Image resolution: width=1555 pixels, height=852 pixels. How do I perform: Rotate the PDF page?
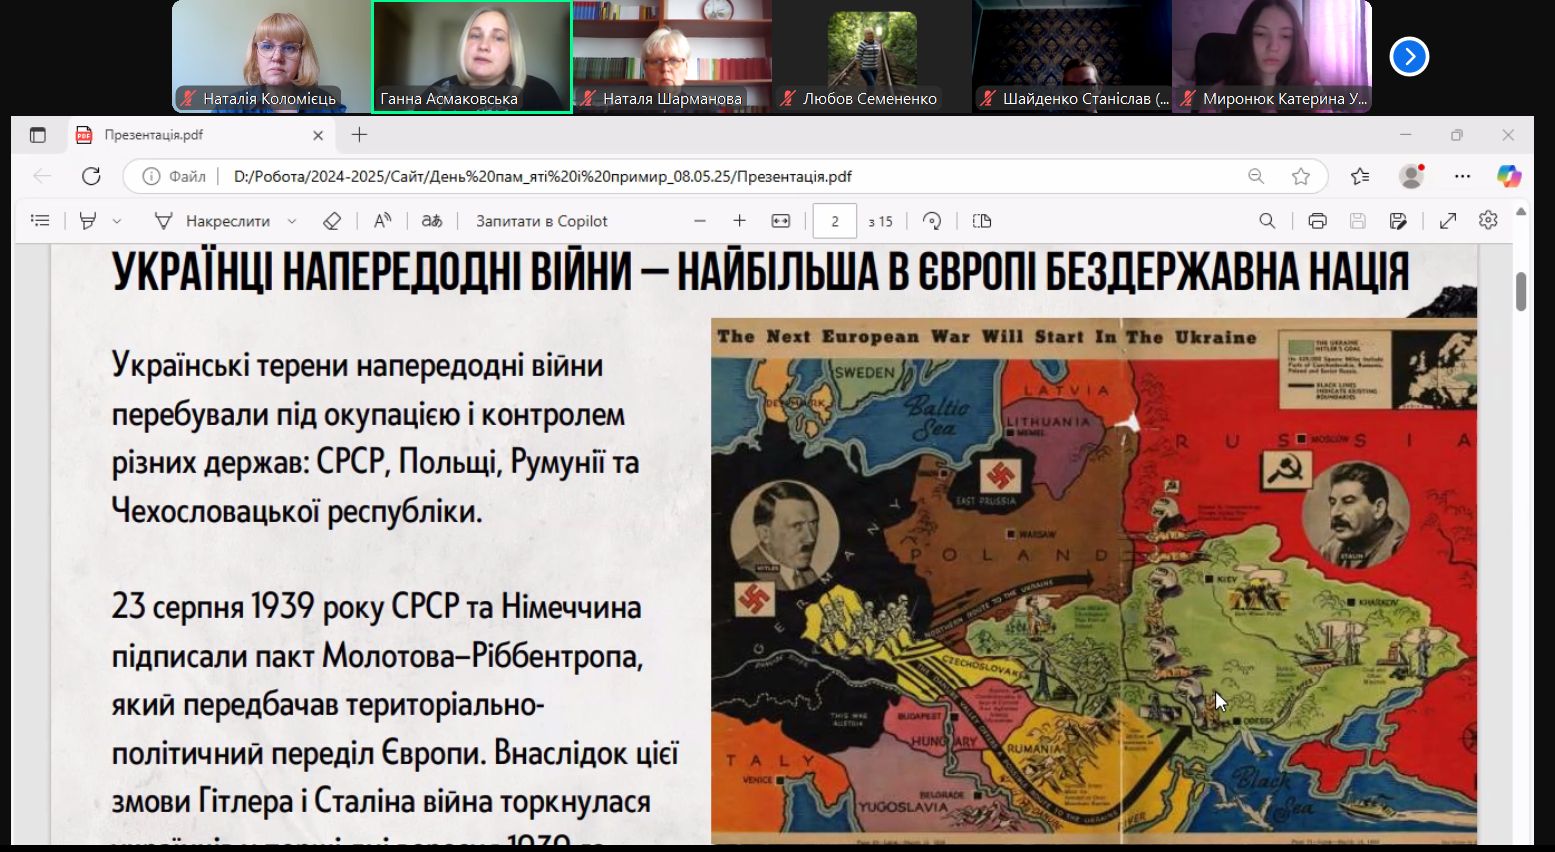(932, 221)
